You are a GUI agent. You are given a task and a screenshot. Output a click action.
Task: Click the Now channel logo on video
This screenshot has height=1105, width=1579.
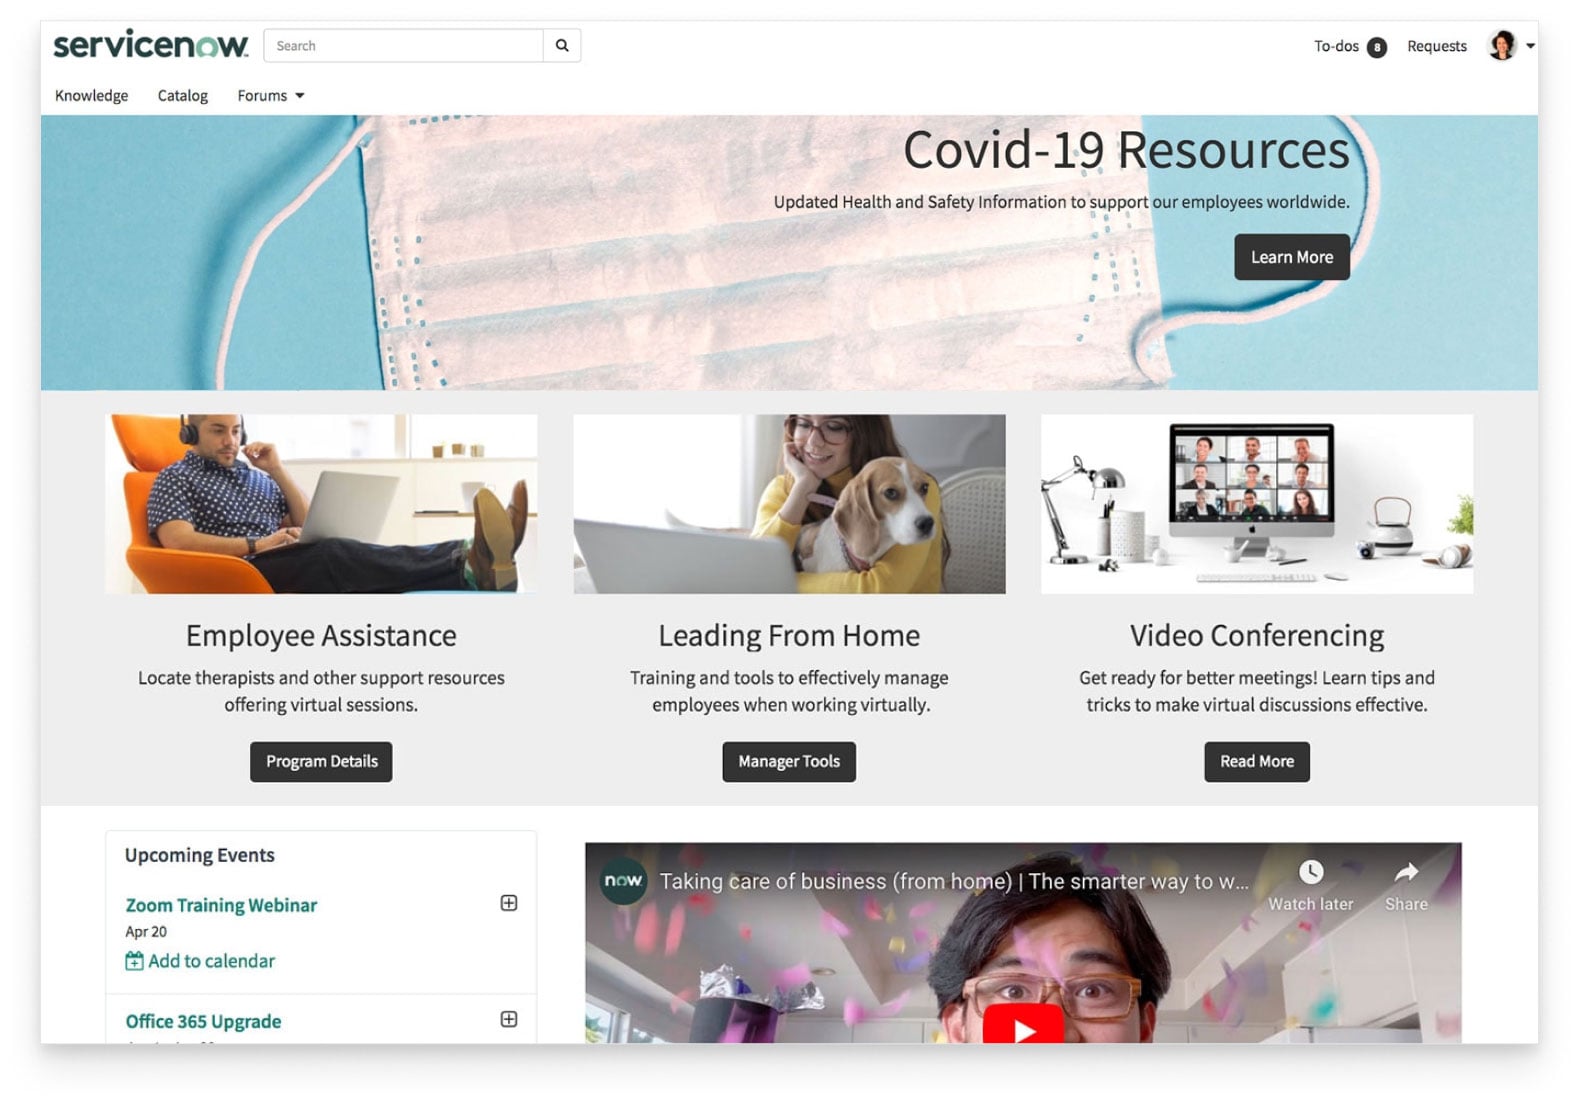point(623,881)
